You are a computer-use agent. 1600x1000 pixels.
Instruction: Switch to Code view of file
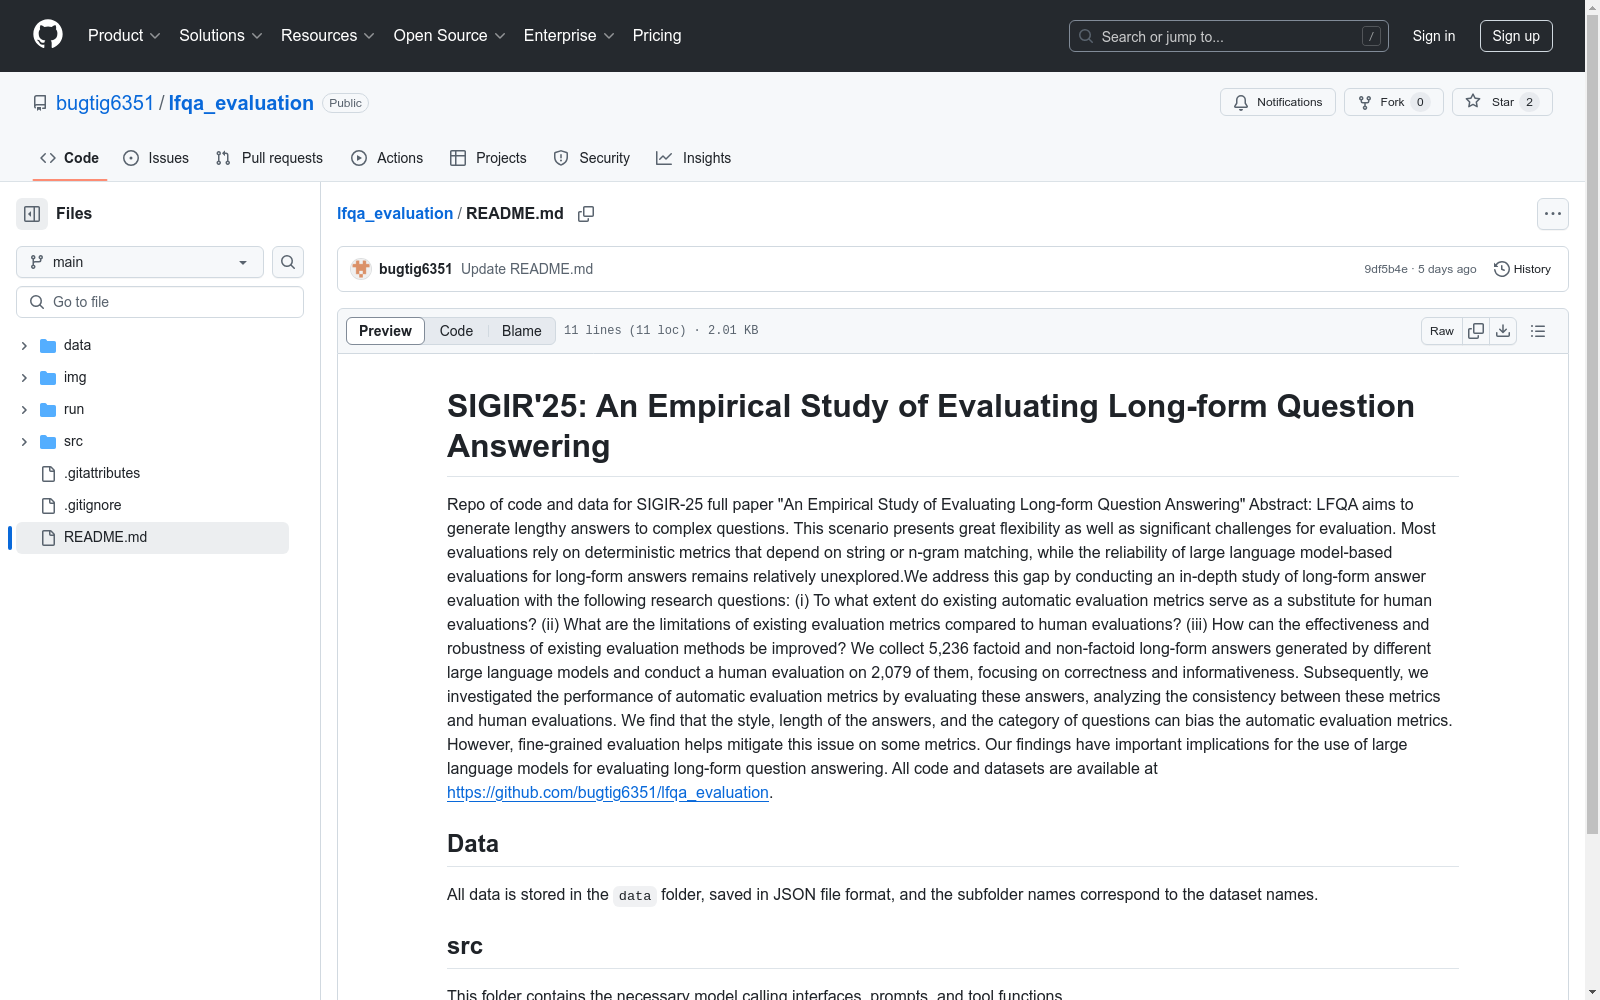click(456, 331)
